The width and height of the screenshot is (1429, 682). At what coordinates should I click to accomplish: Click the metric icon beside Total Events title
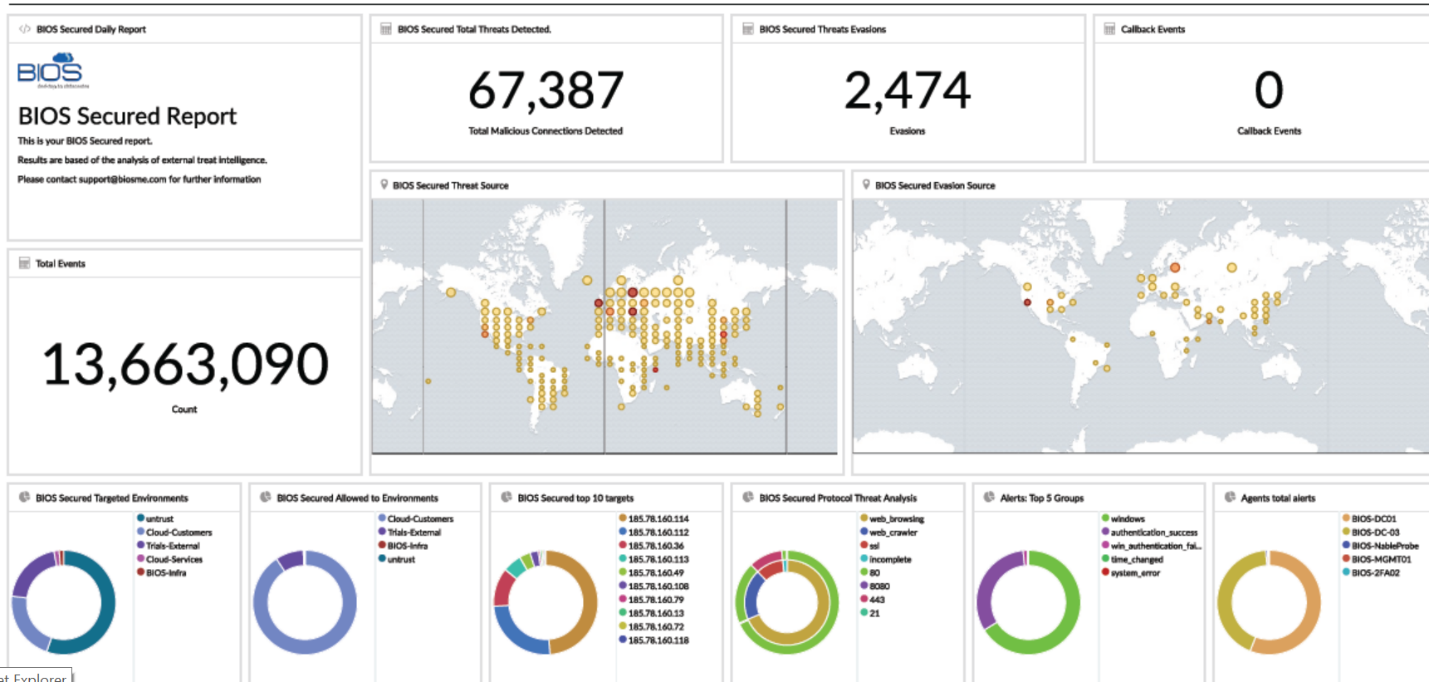(25, 263)
